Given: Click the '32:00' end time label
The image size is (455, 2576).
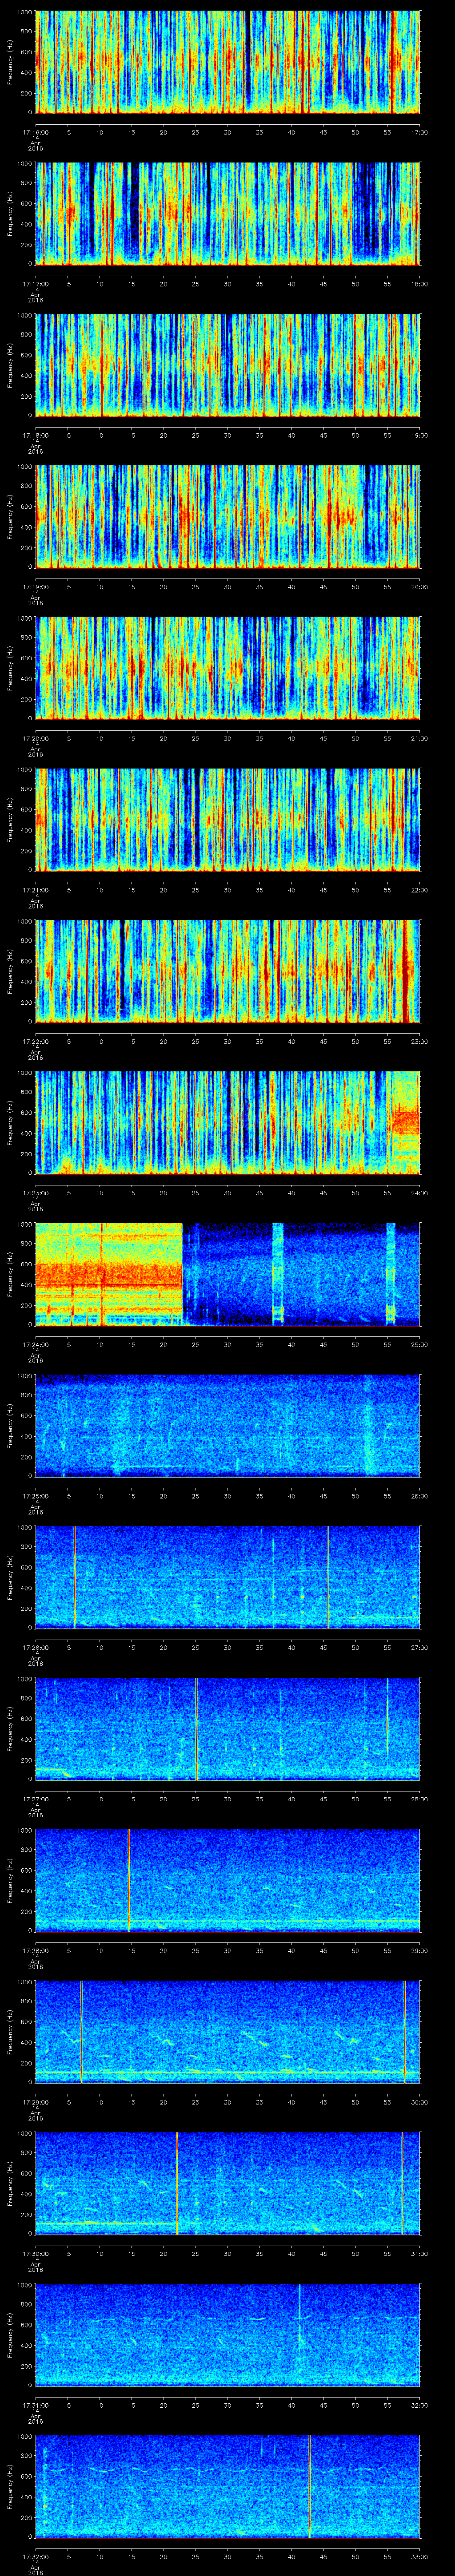Looking at the screenshot, I should (419, 2404).
